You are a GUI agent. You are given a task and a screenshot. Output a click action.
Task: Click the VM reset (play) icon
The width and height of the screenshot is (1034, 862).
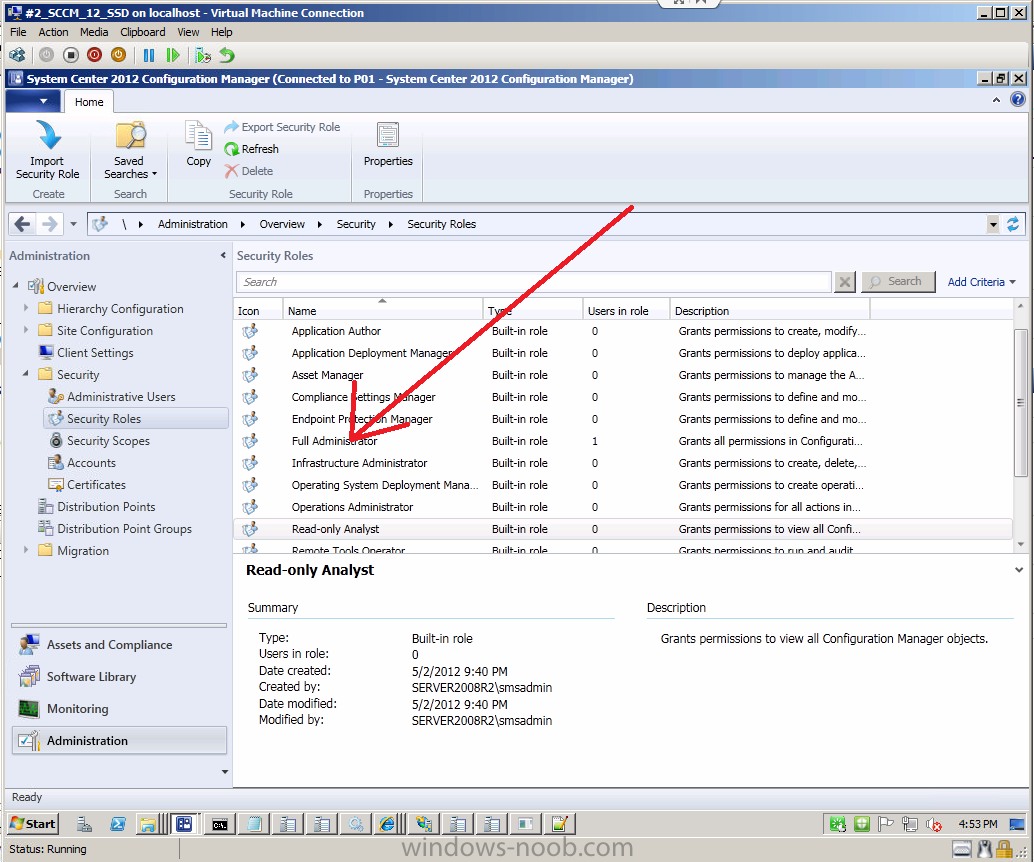173,55
